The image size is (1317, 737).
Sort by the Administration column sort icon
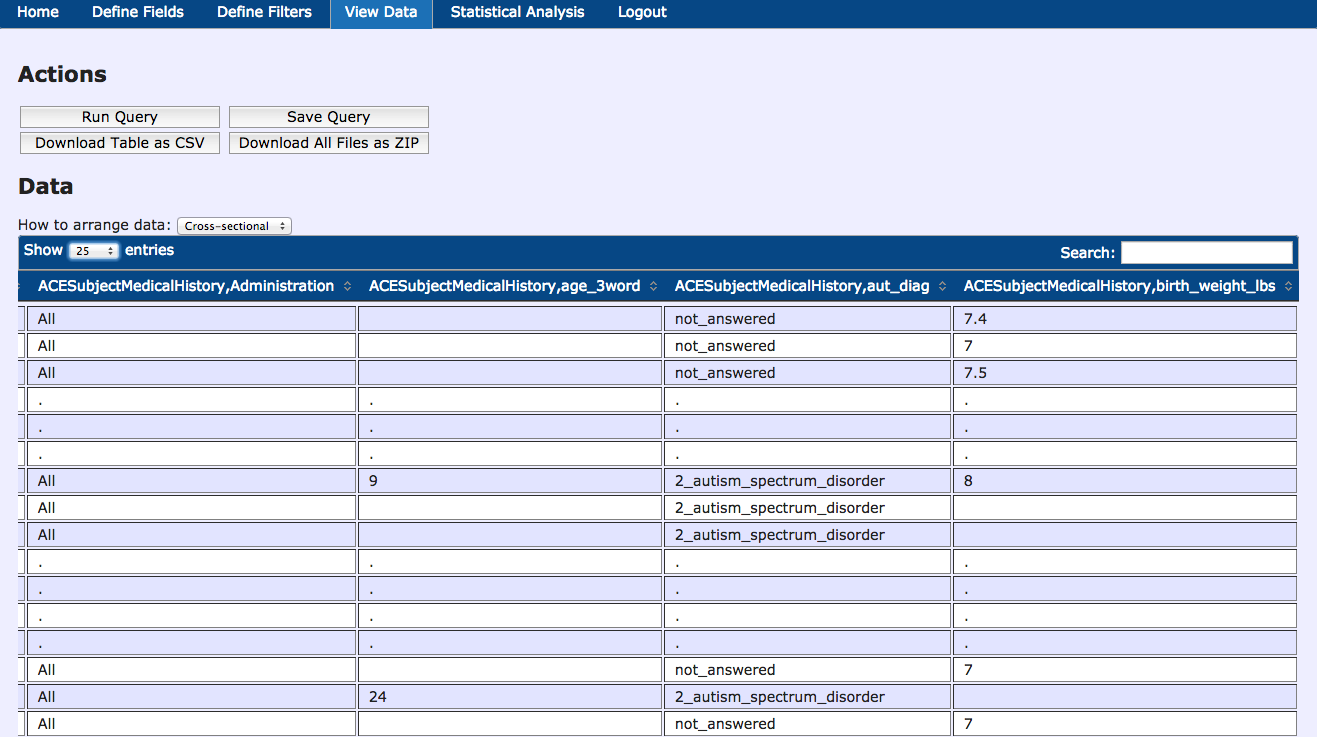(x=347, y=286)
